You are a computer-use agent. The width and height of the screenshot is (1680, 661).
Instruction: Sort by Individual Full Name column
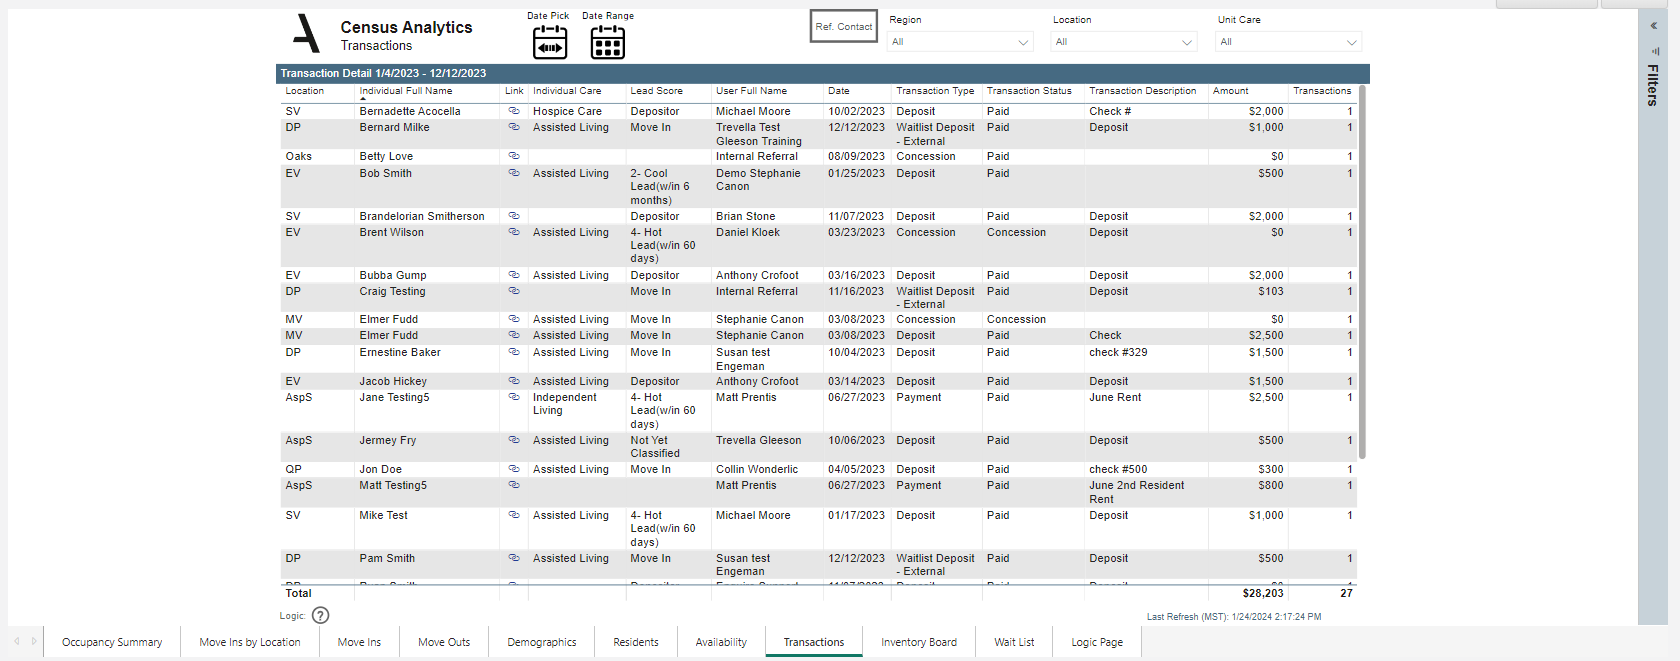[406, 91]
